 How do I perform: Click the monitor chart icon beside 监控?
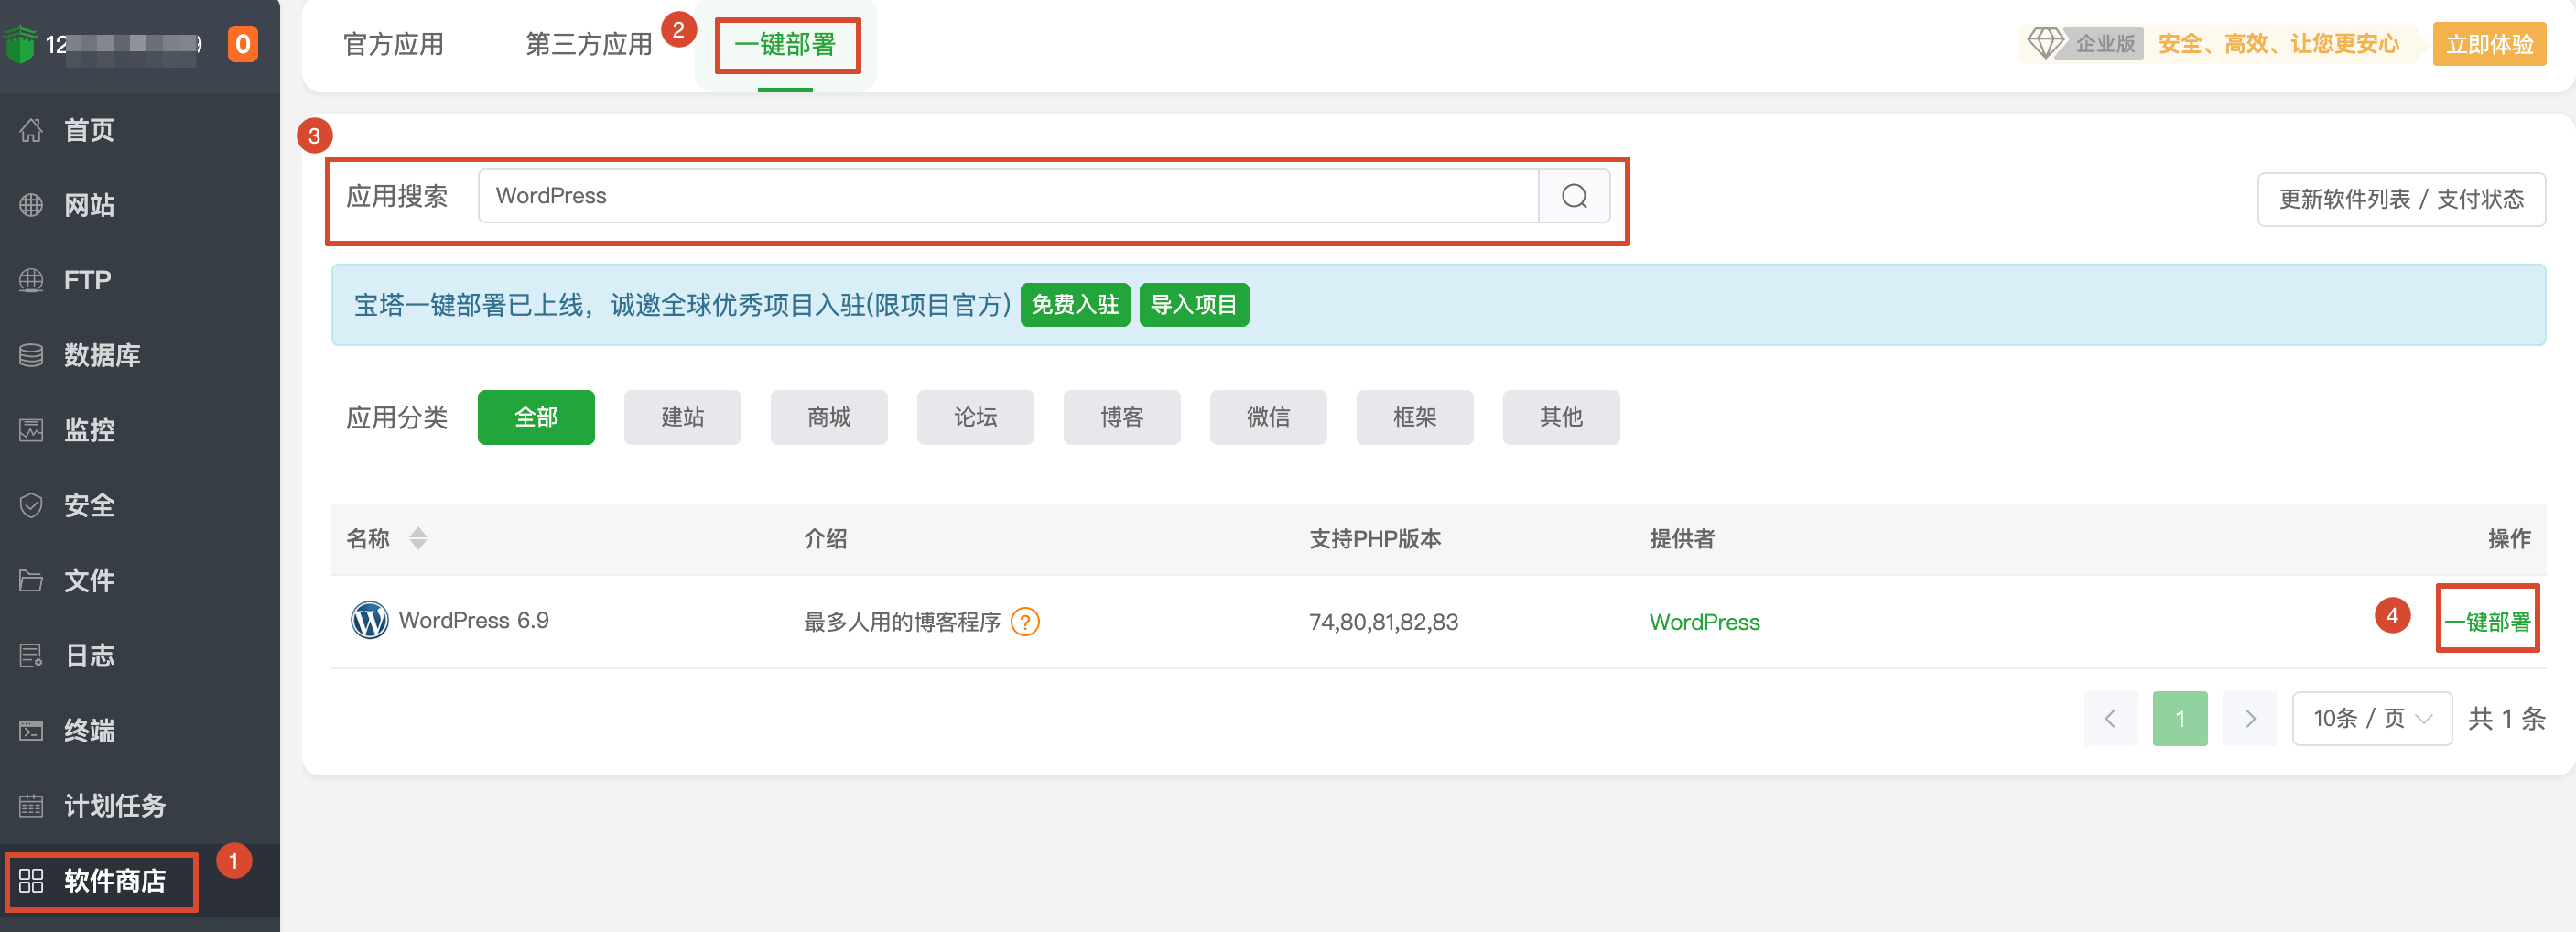pyautogui.click(x=31, y=430)
